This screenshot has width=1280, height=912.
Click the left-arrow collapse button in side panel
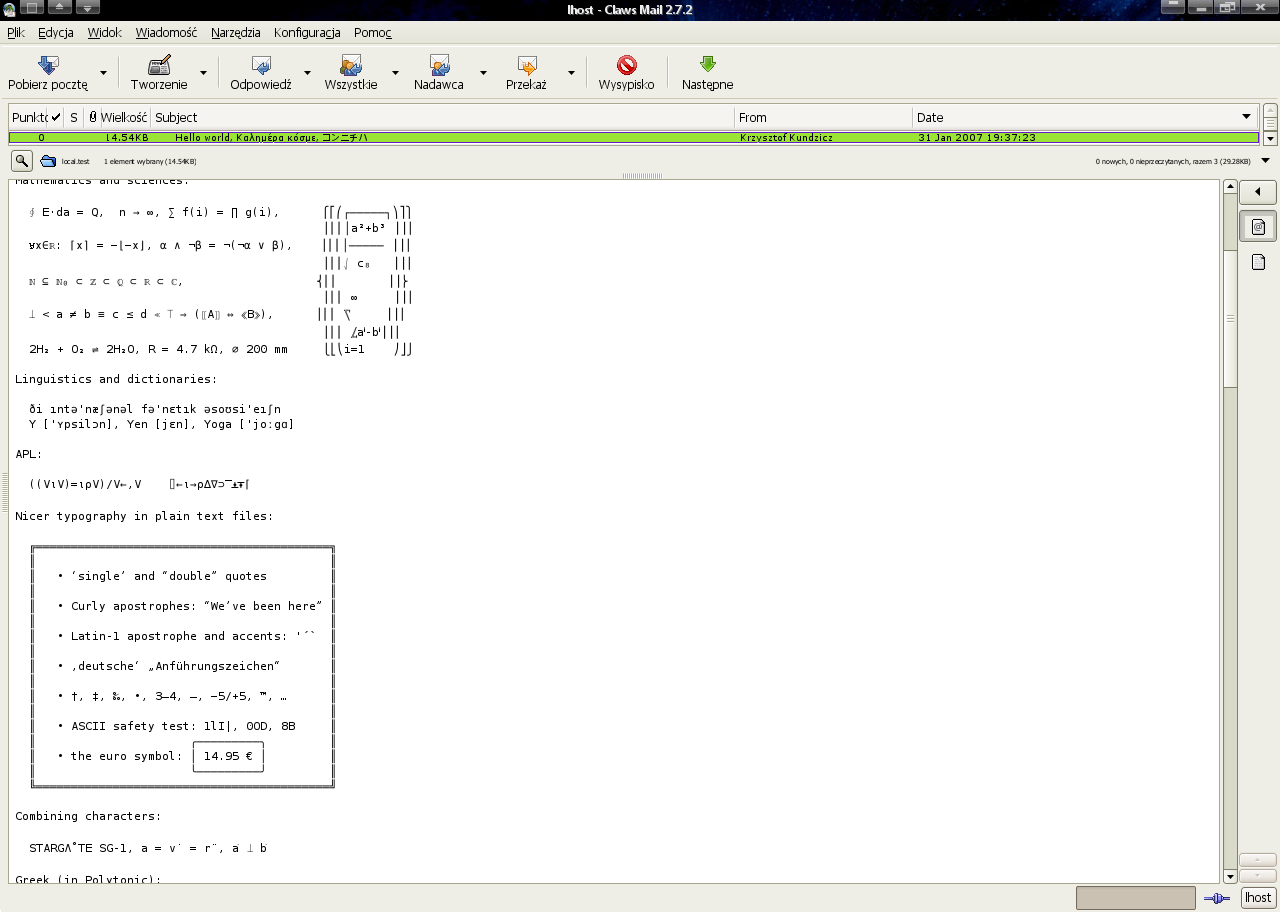tap(1258, 192)
